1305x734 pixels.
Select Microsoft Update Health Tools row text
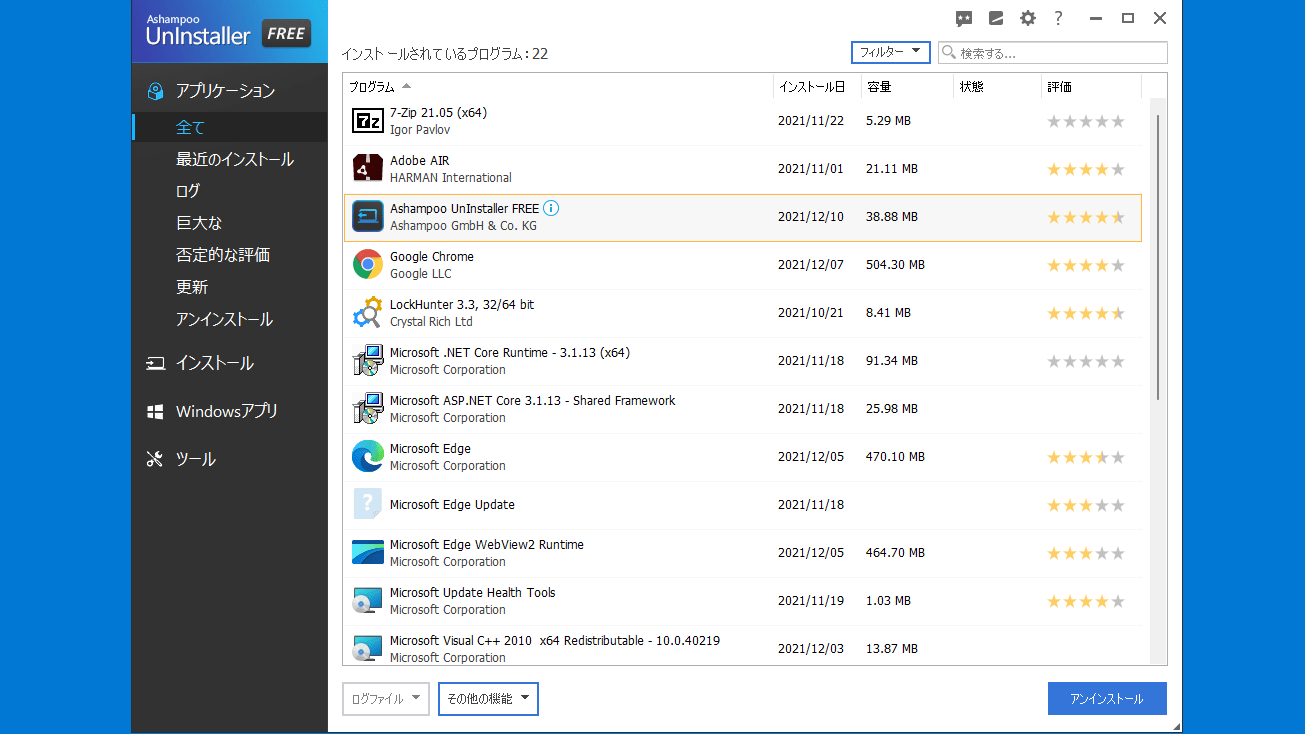[472, 593]
